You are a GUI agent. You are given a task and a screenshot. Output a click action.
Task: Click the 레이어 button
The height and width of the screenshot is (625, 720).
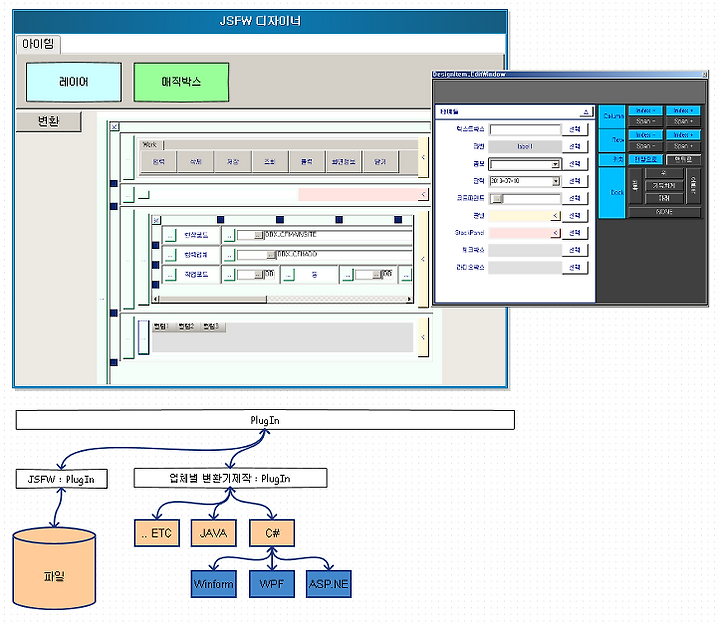click(x=74, y=82)
